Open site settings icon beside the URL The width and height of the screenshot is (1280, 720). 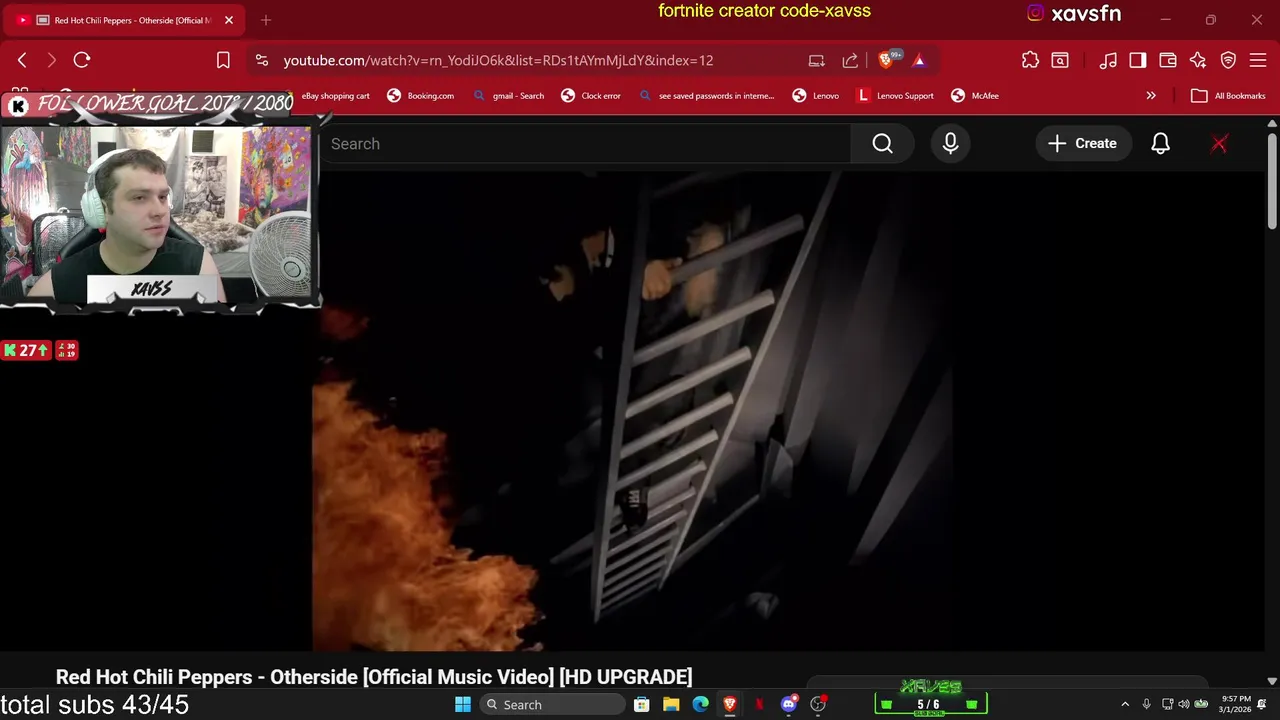(262, 60)
